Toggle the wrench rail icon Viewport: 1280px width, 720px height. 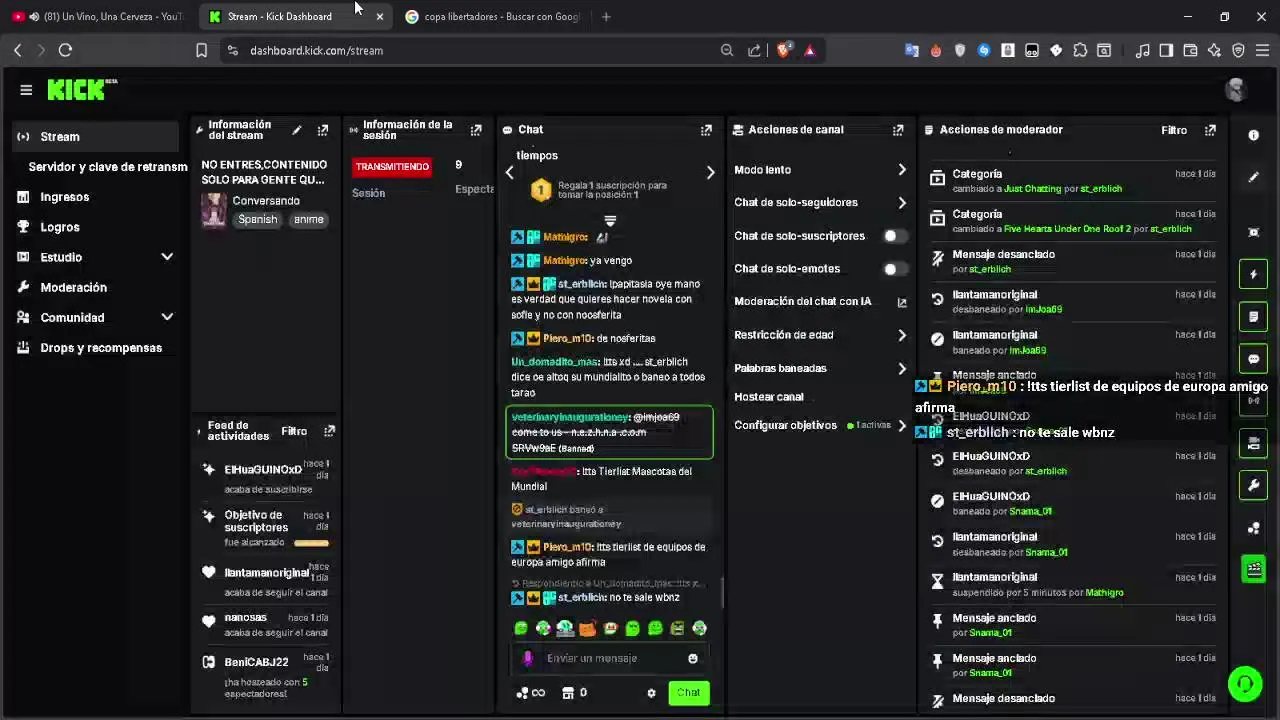(1253, 486)
